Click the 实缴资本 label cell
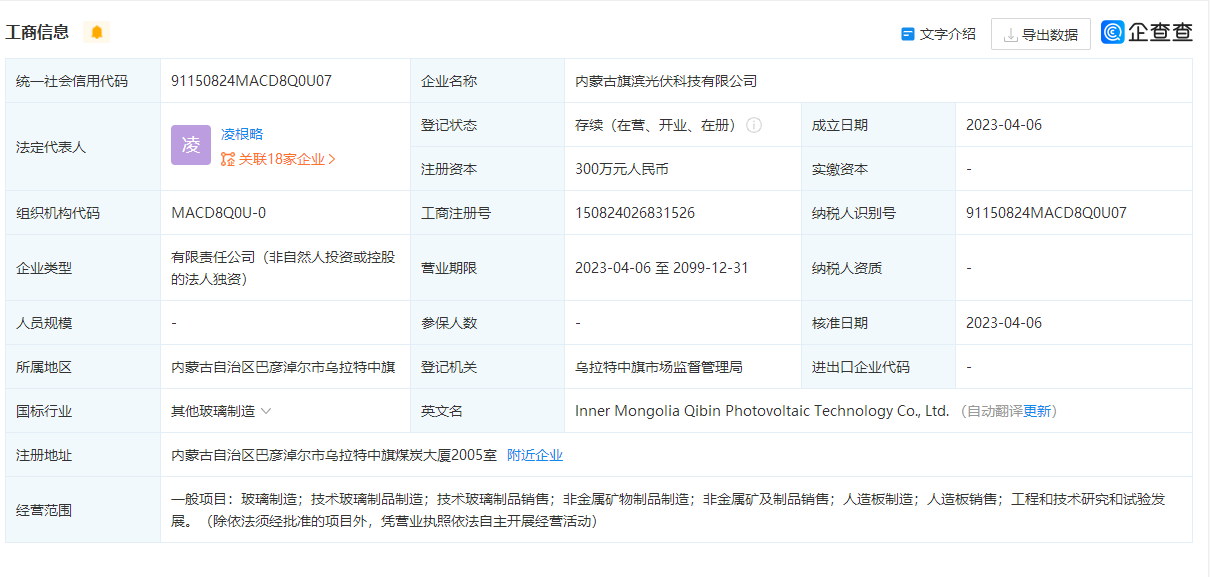The width and height of the screenshot is (1210, 577). (x=878, y=169)
